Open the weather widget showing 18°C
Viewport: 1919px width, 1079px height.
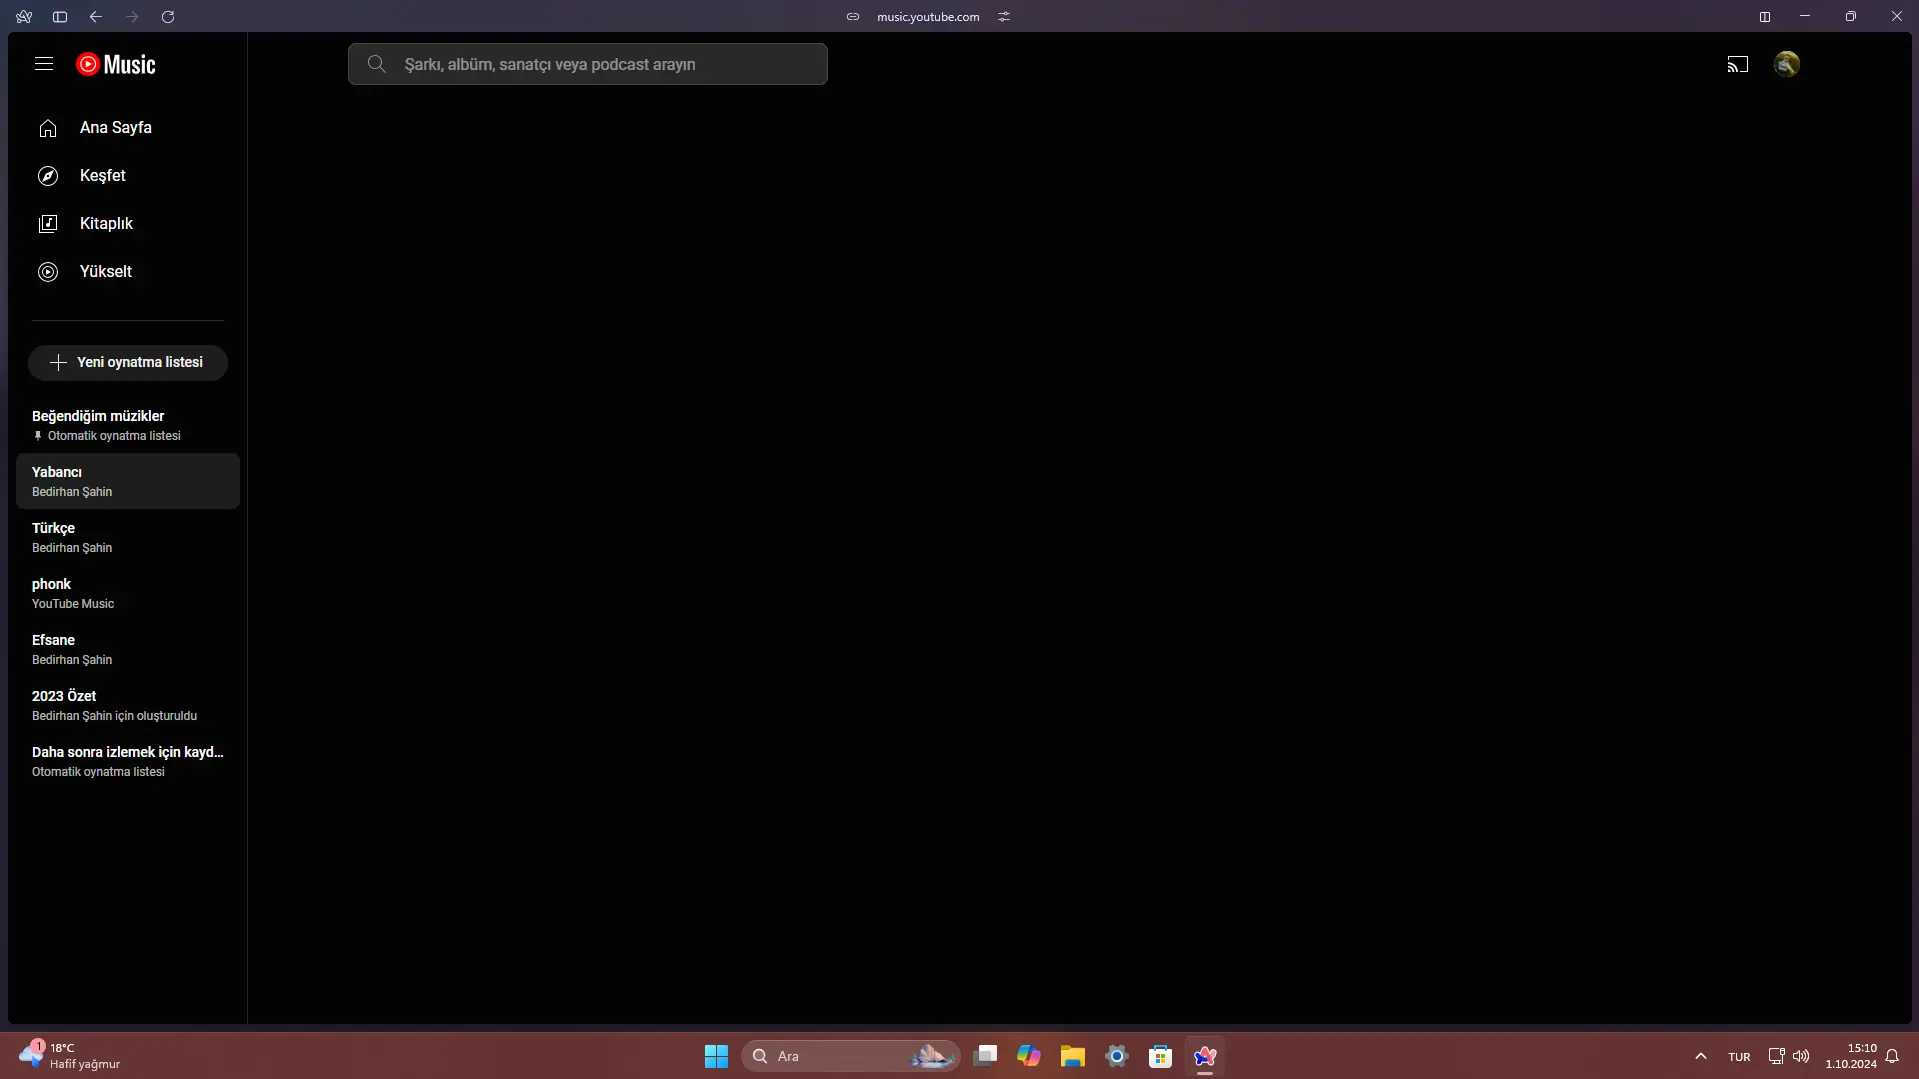[70, 1056]
